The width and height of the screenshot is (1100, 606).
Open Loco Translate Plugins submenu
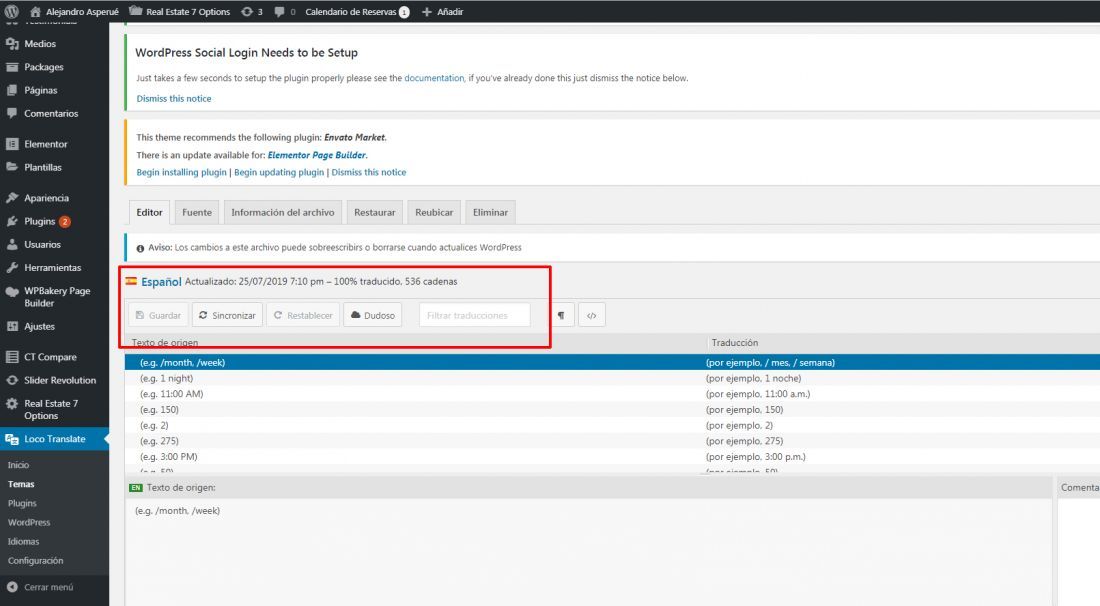22,503
